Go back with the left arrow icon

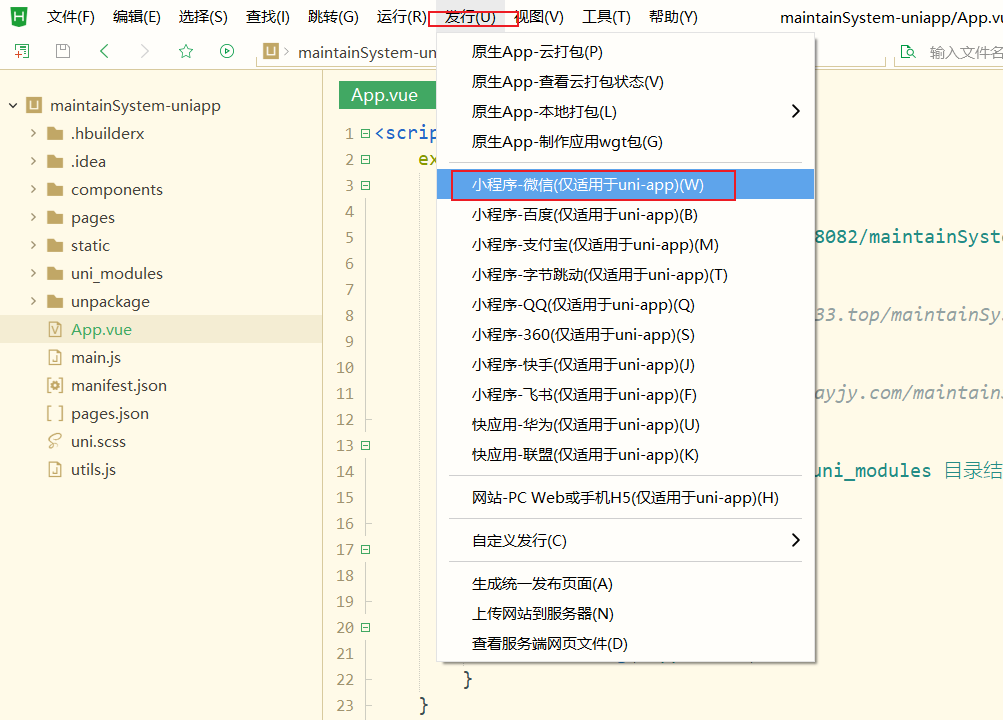click(104, 51)
